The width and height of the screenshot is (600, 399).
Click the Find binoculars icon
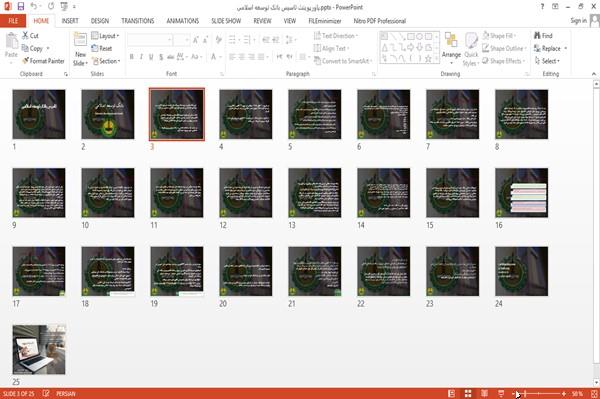coord(538,36)
